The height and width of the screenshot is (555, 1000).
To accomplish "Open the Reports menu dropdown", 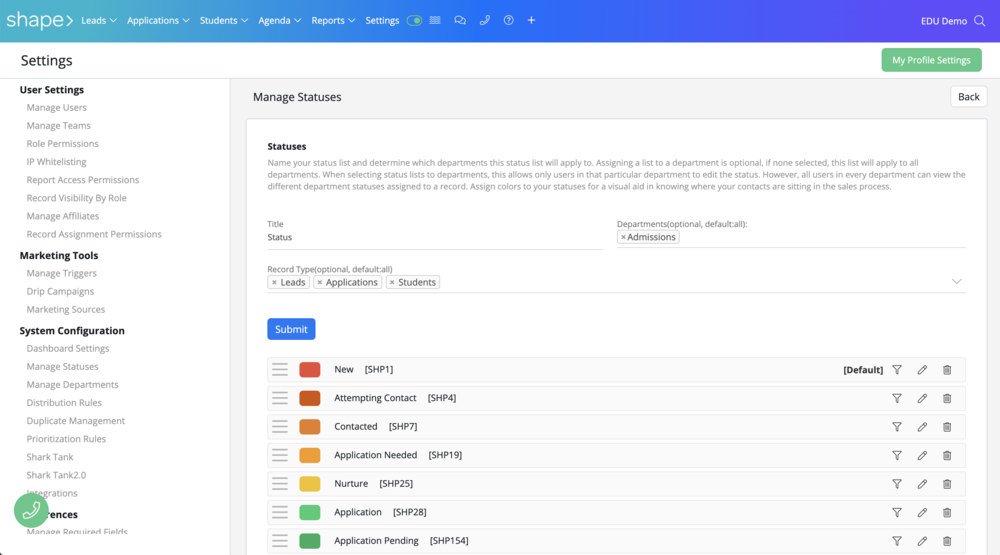I will [x=333, y=20].
